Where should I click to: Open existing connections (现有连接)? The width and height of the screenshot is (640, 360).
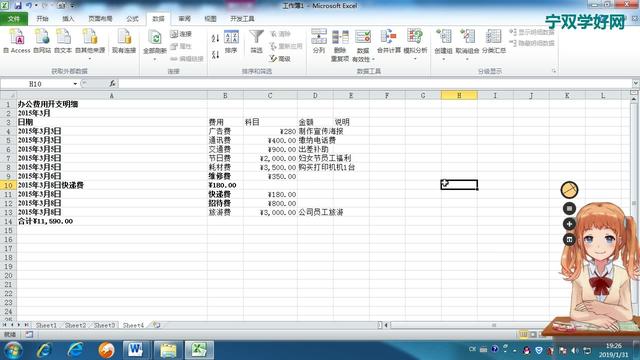[x=124, y=42]
